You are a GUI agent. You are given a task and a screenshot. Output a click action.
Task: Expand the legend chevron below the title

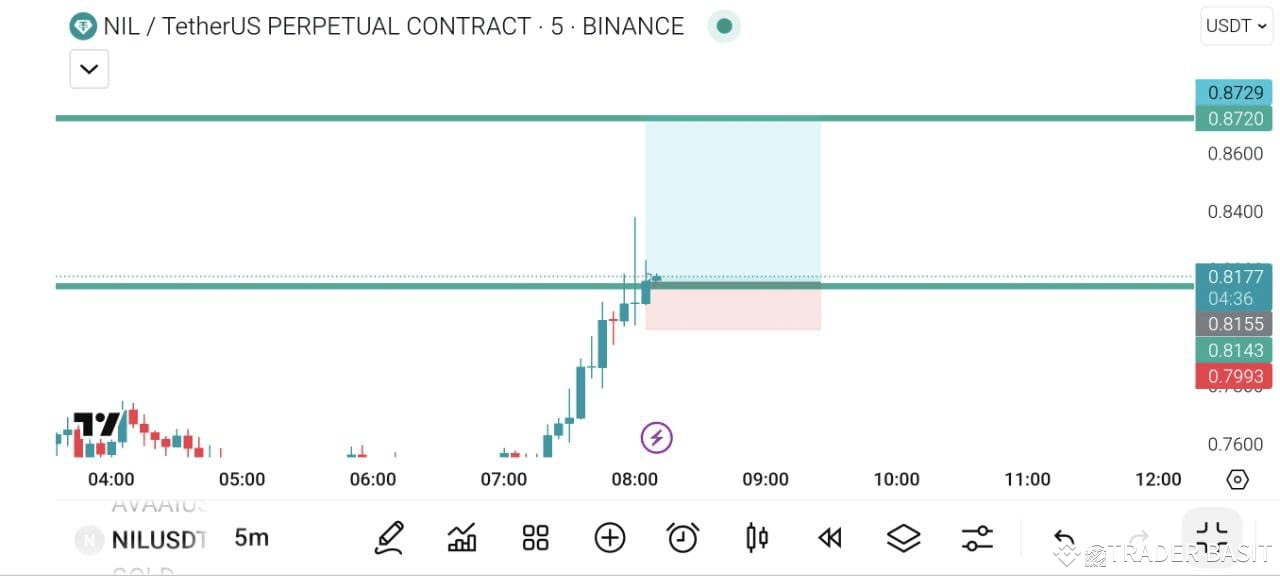[89, 69]
